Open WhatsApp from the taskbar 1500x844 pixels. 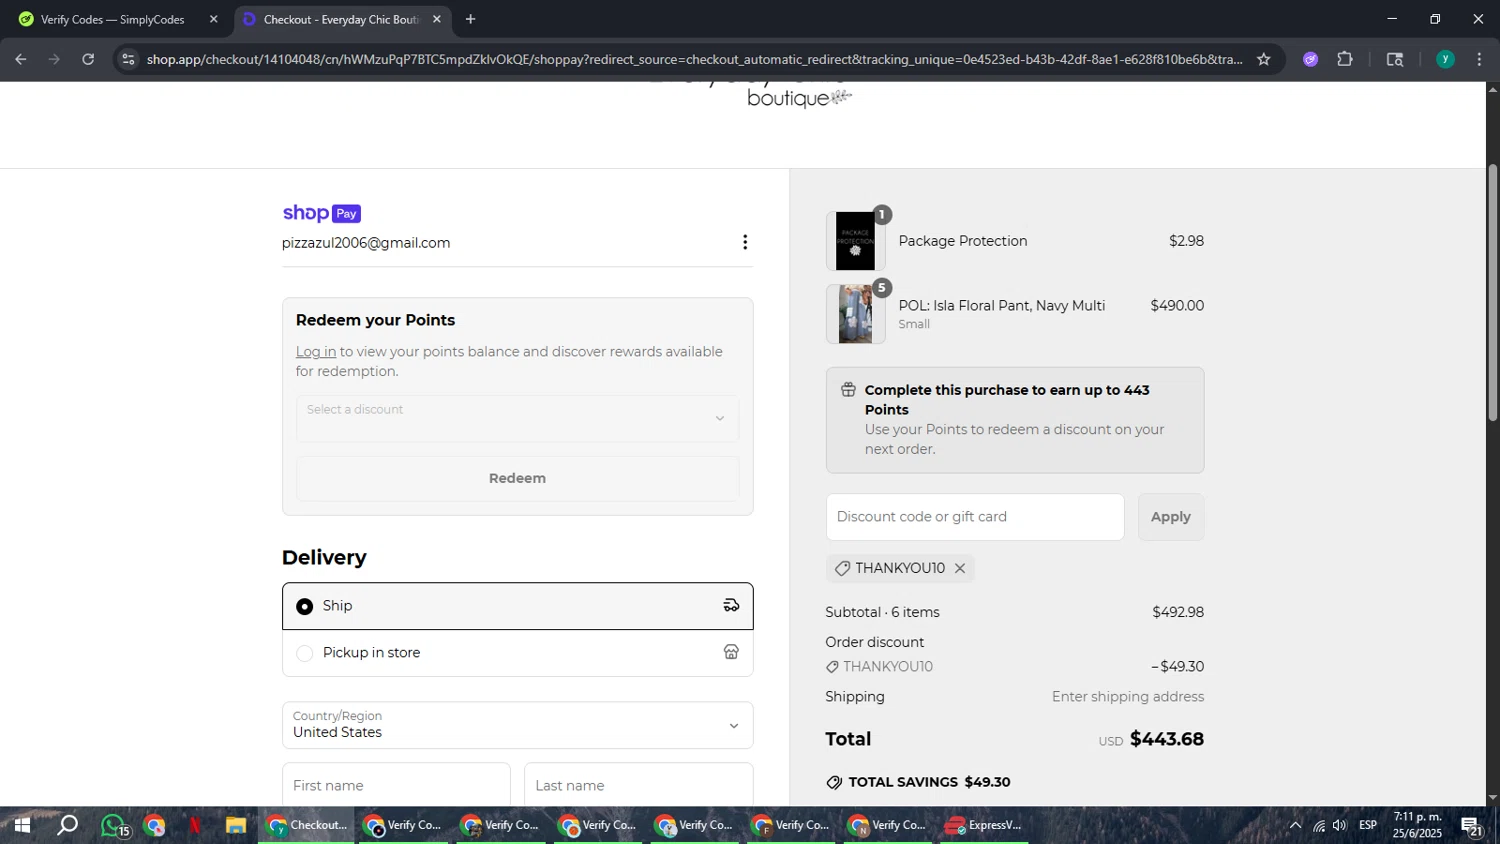click(113, 825)
